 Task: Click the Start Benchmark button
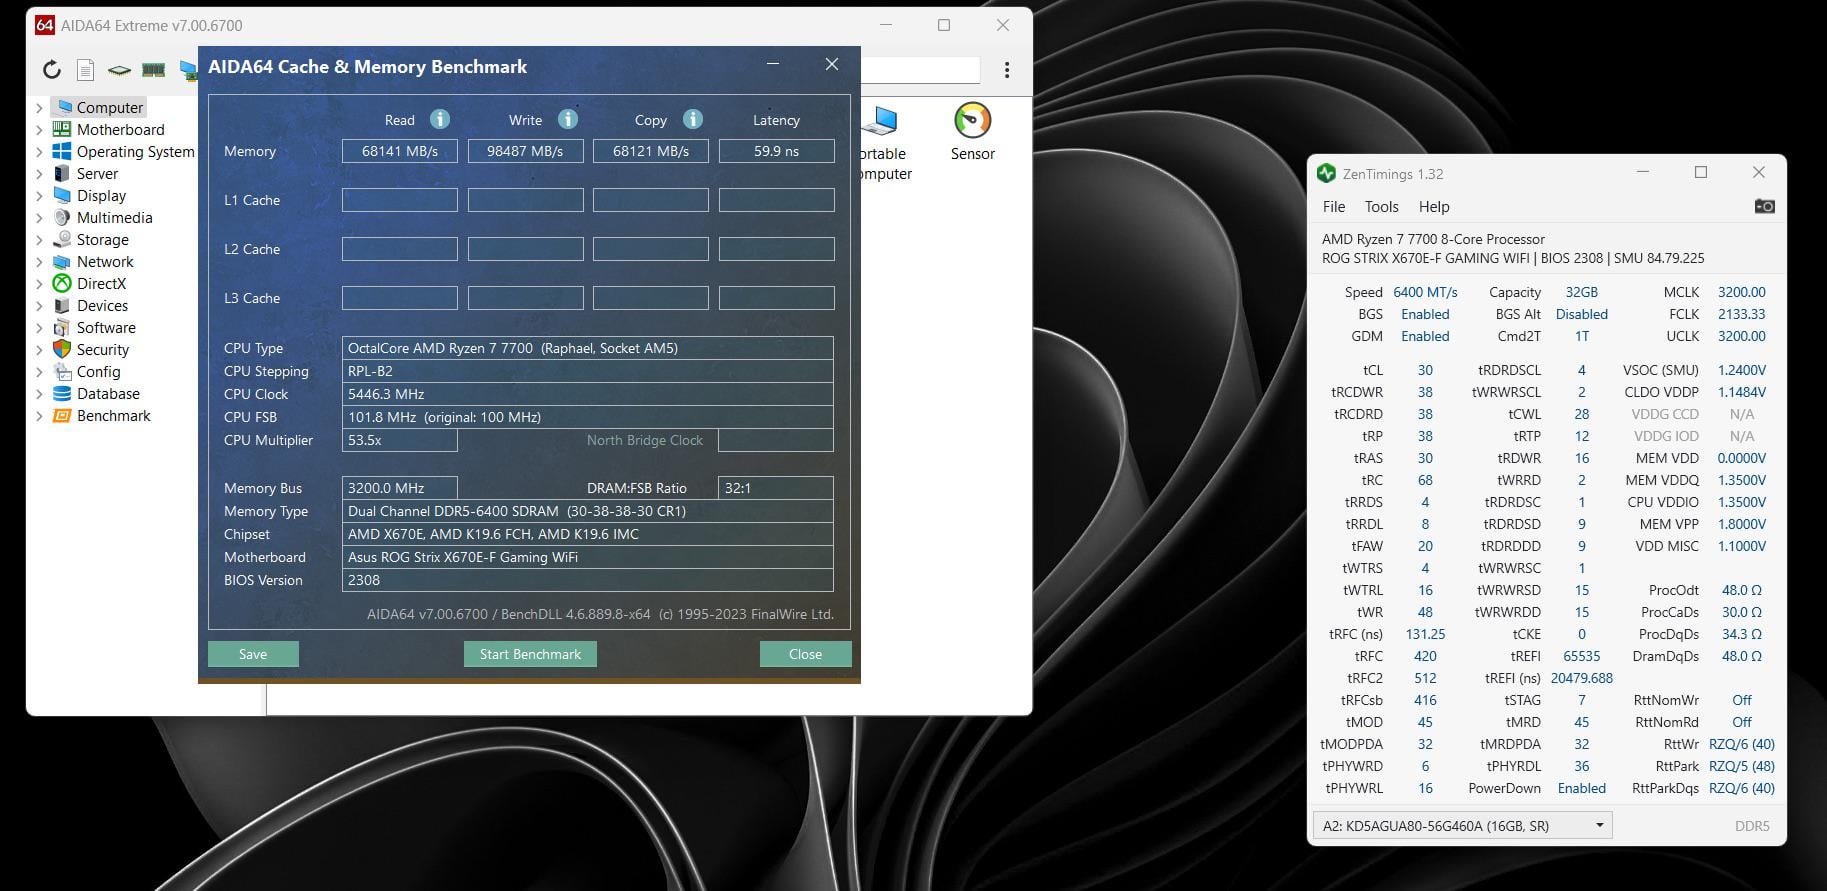click(530, 654)
